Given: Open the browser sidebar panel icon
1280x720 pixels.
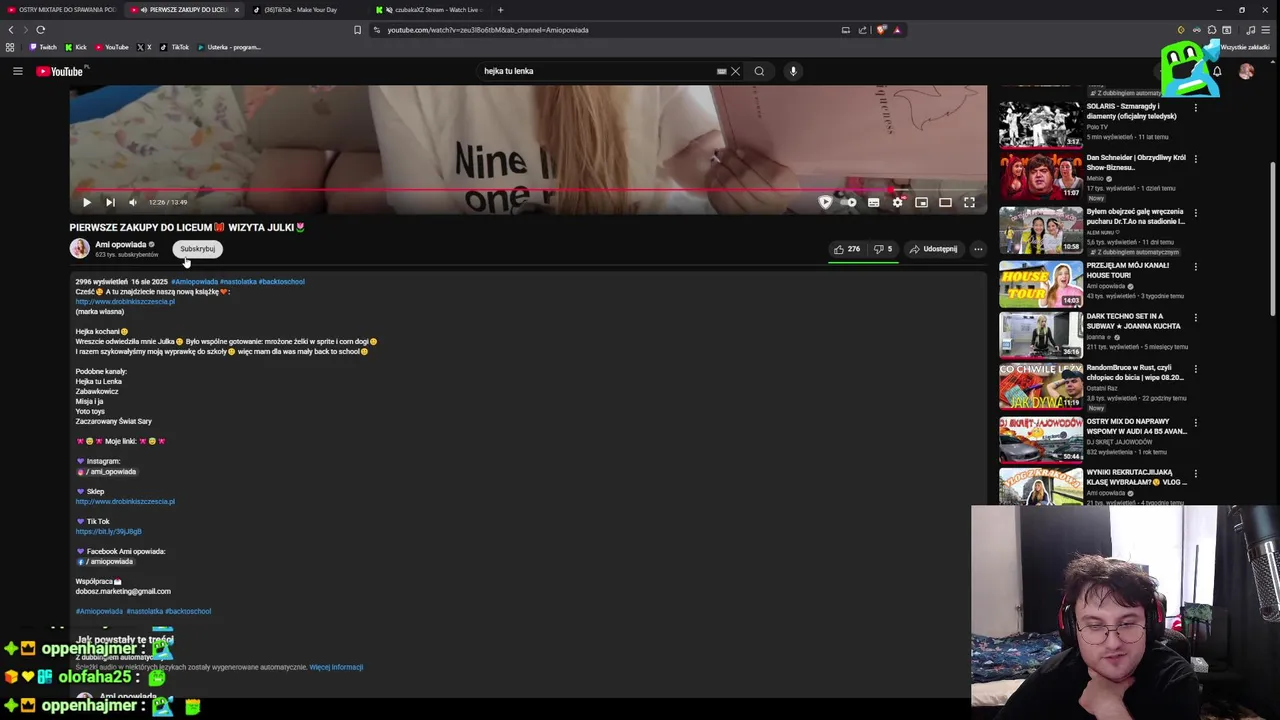Looking at the screenshot, I should click(1227, 30).
